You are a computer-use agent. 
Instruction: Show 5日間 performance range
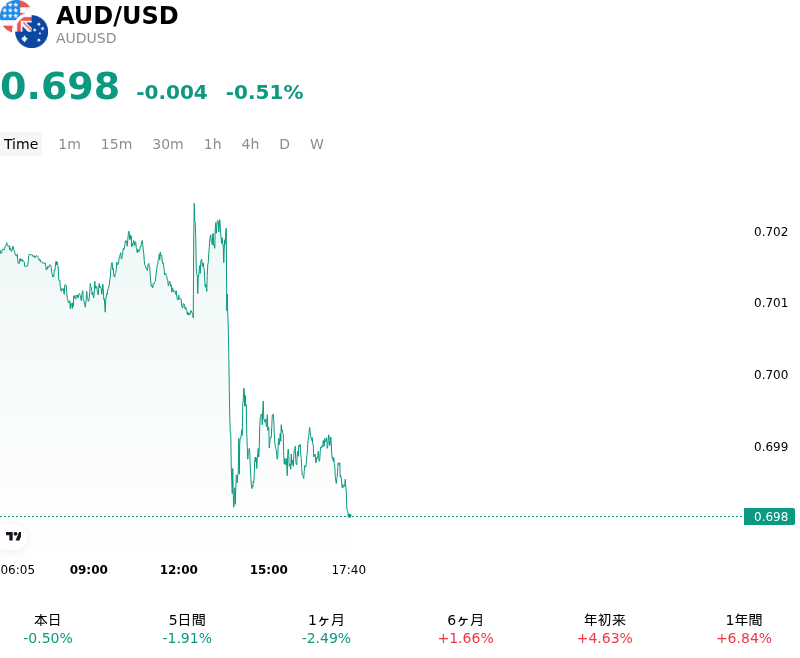(x=187, y=629)
